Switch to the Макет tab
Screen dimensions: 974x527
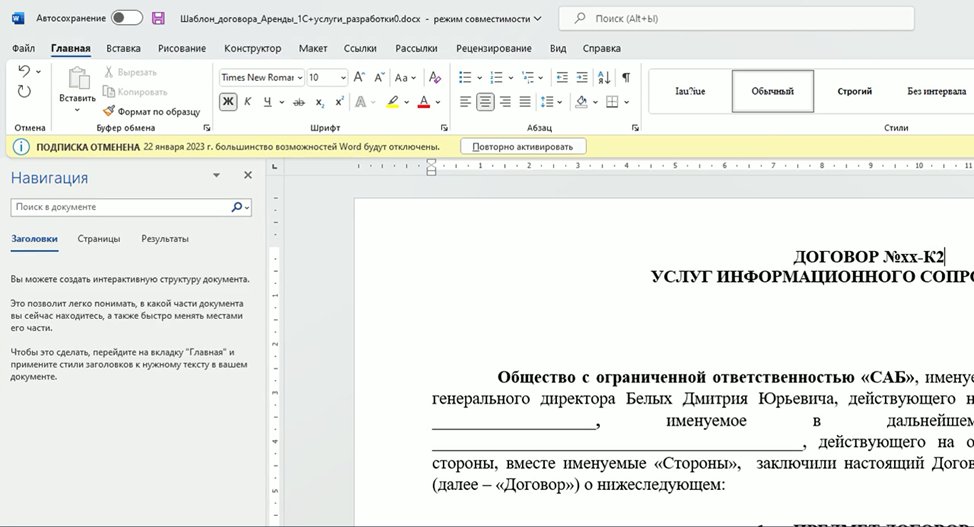(313, 48)
